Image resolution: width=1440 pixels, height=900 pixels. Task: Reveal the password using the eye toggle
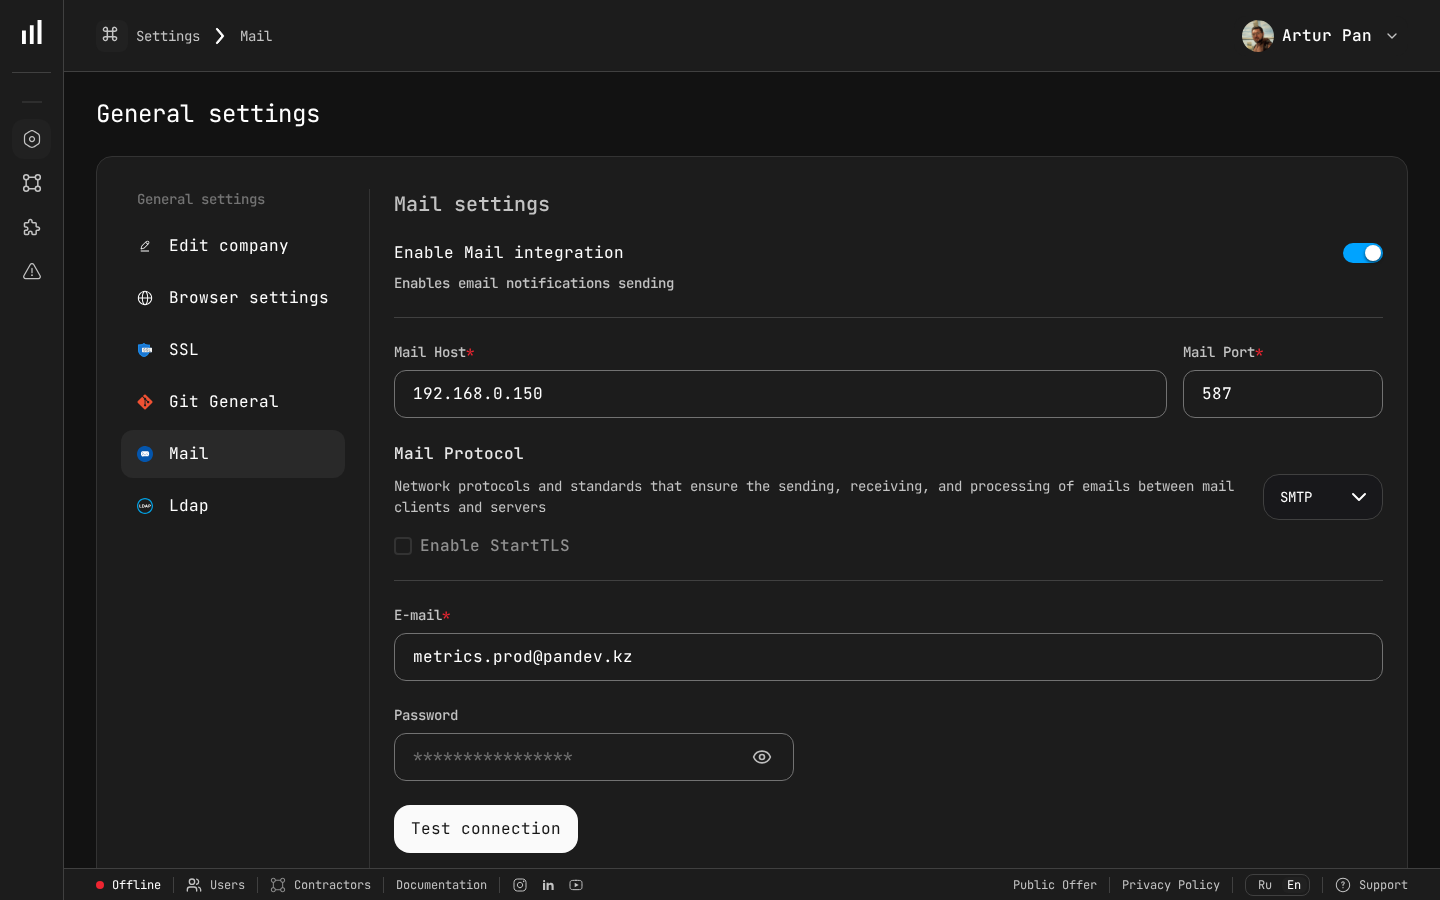(762, 757)
